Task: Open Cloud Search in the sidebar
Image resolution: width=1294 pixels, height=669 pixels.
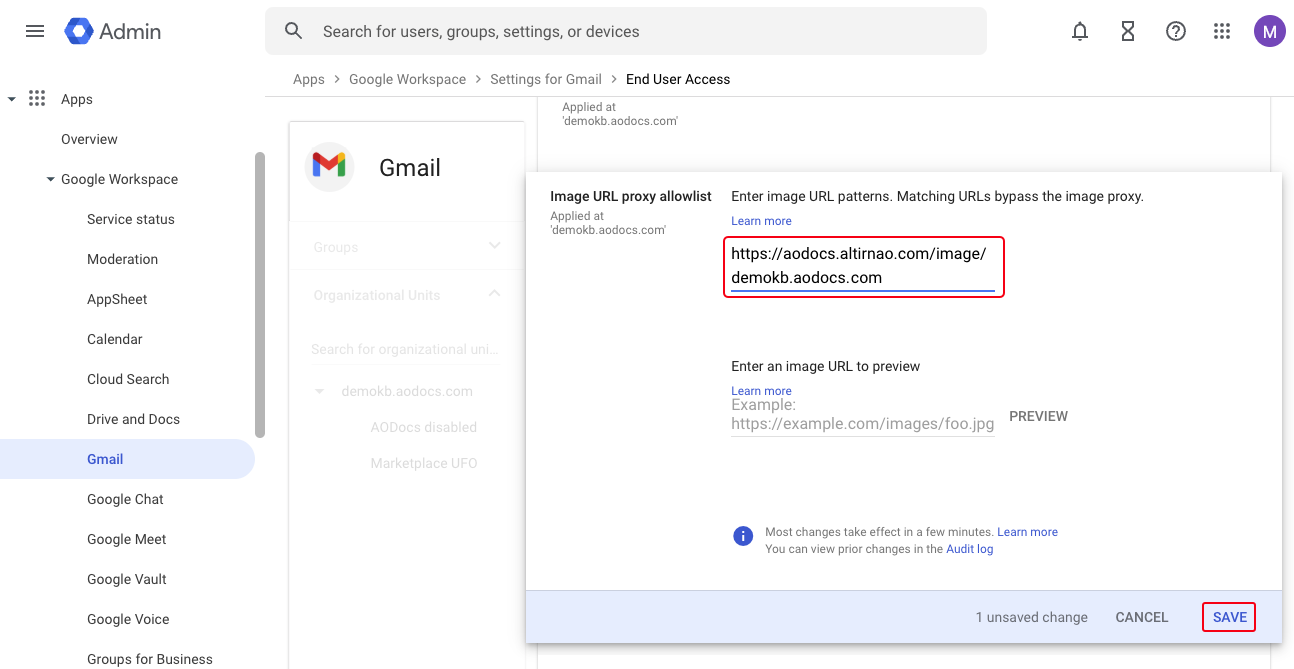Action: (128, 379)
